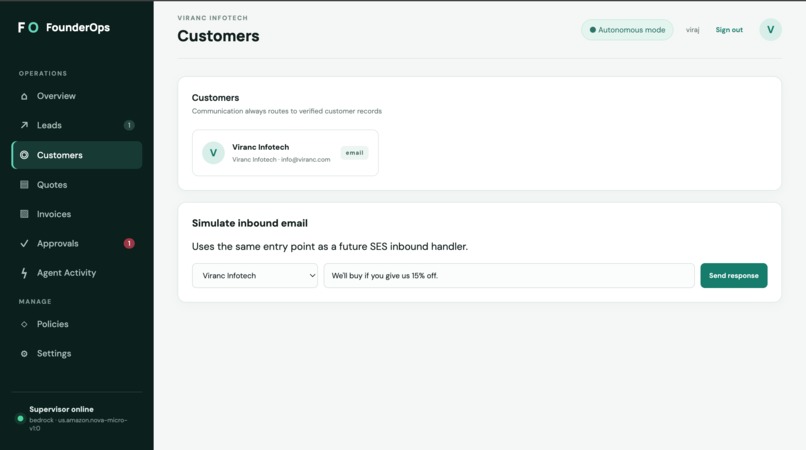Click the email channel tag

354,153
